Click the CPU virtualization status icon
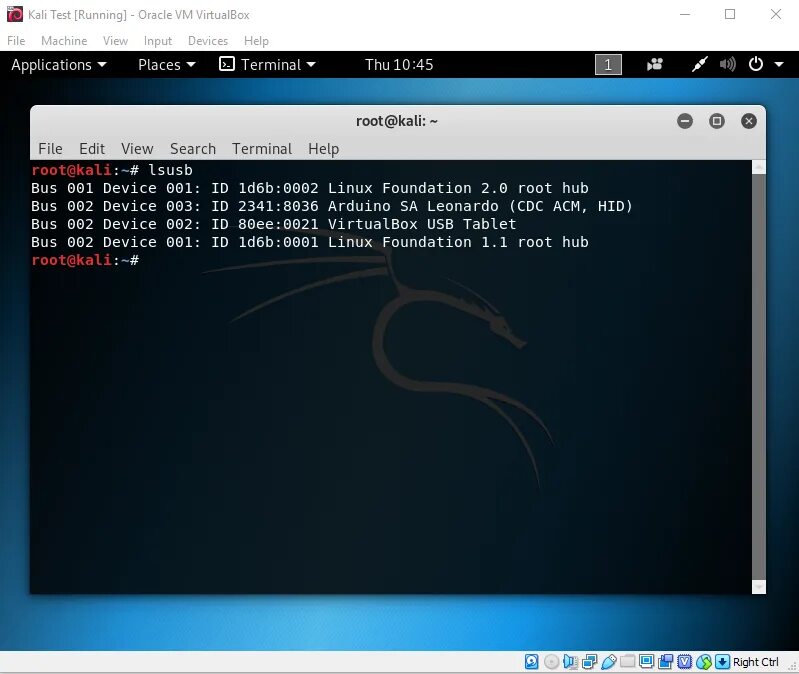799x674 pixels. coord(684,662)
